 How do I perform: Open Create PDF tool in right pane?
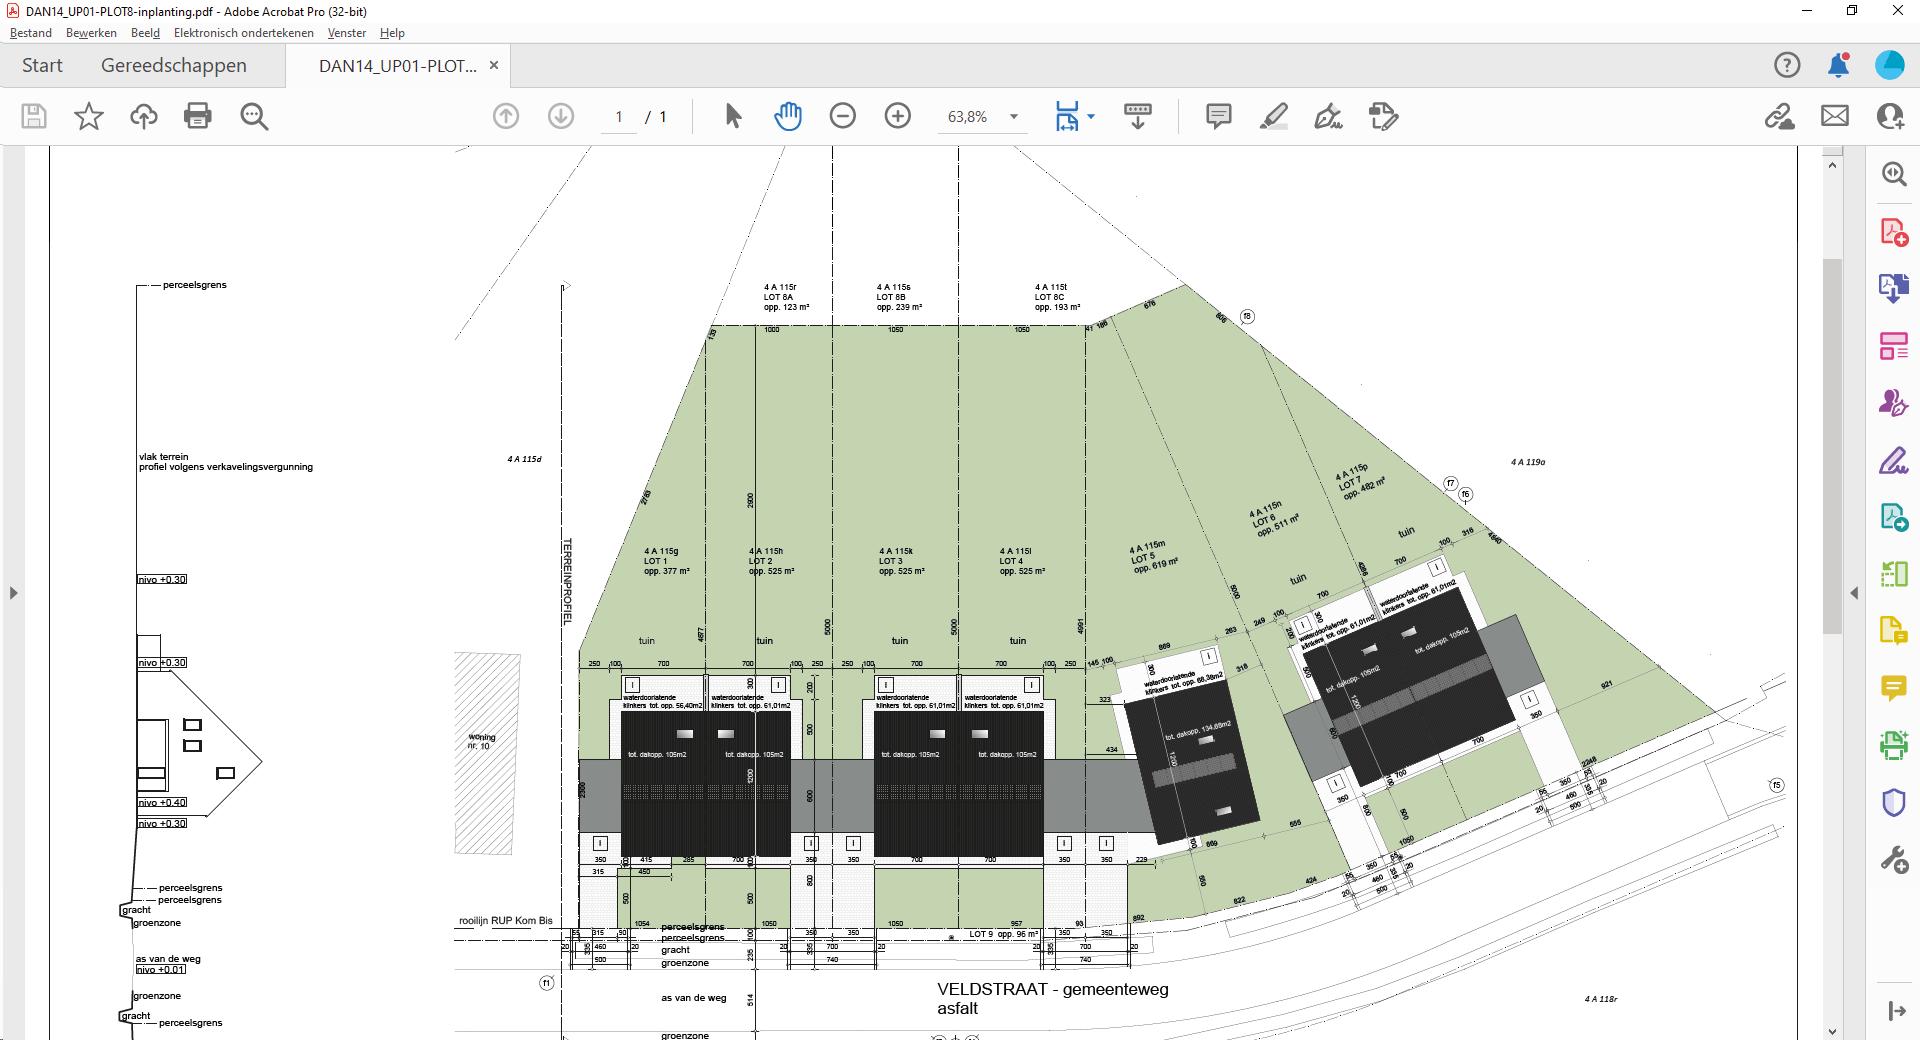[x=1893, y=231]
